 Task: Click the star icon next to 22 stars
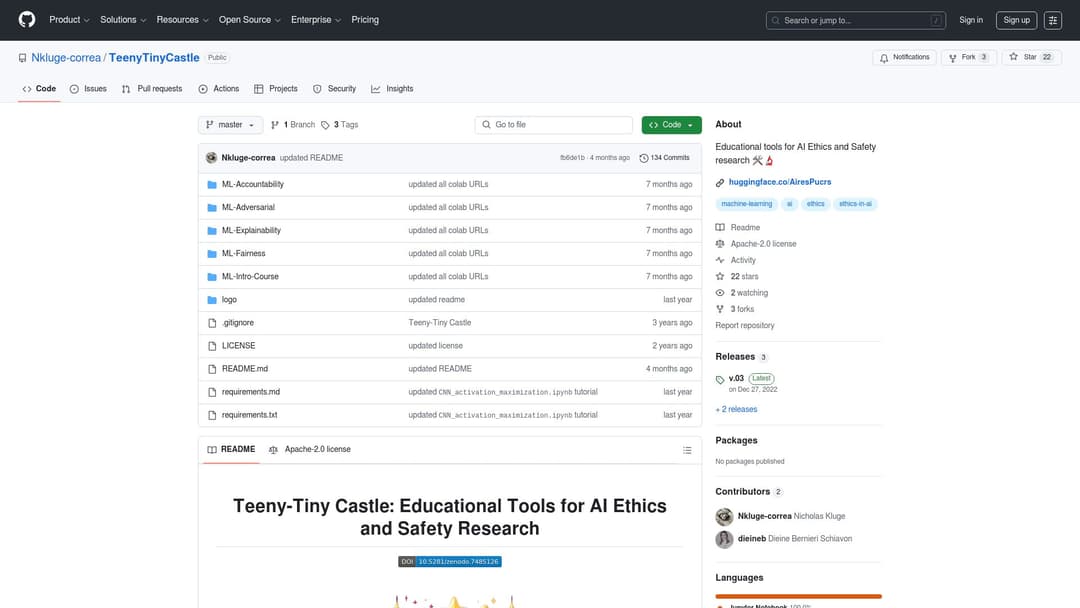(x=720, y=276)
